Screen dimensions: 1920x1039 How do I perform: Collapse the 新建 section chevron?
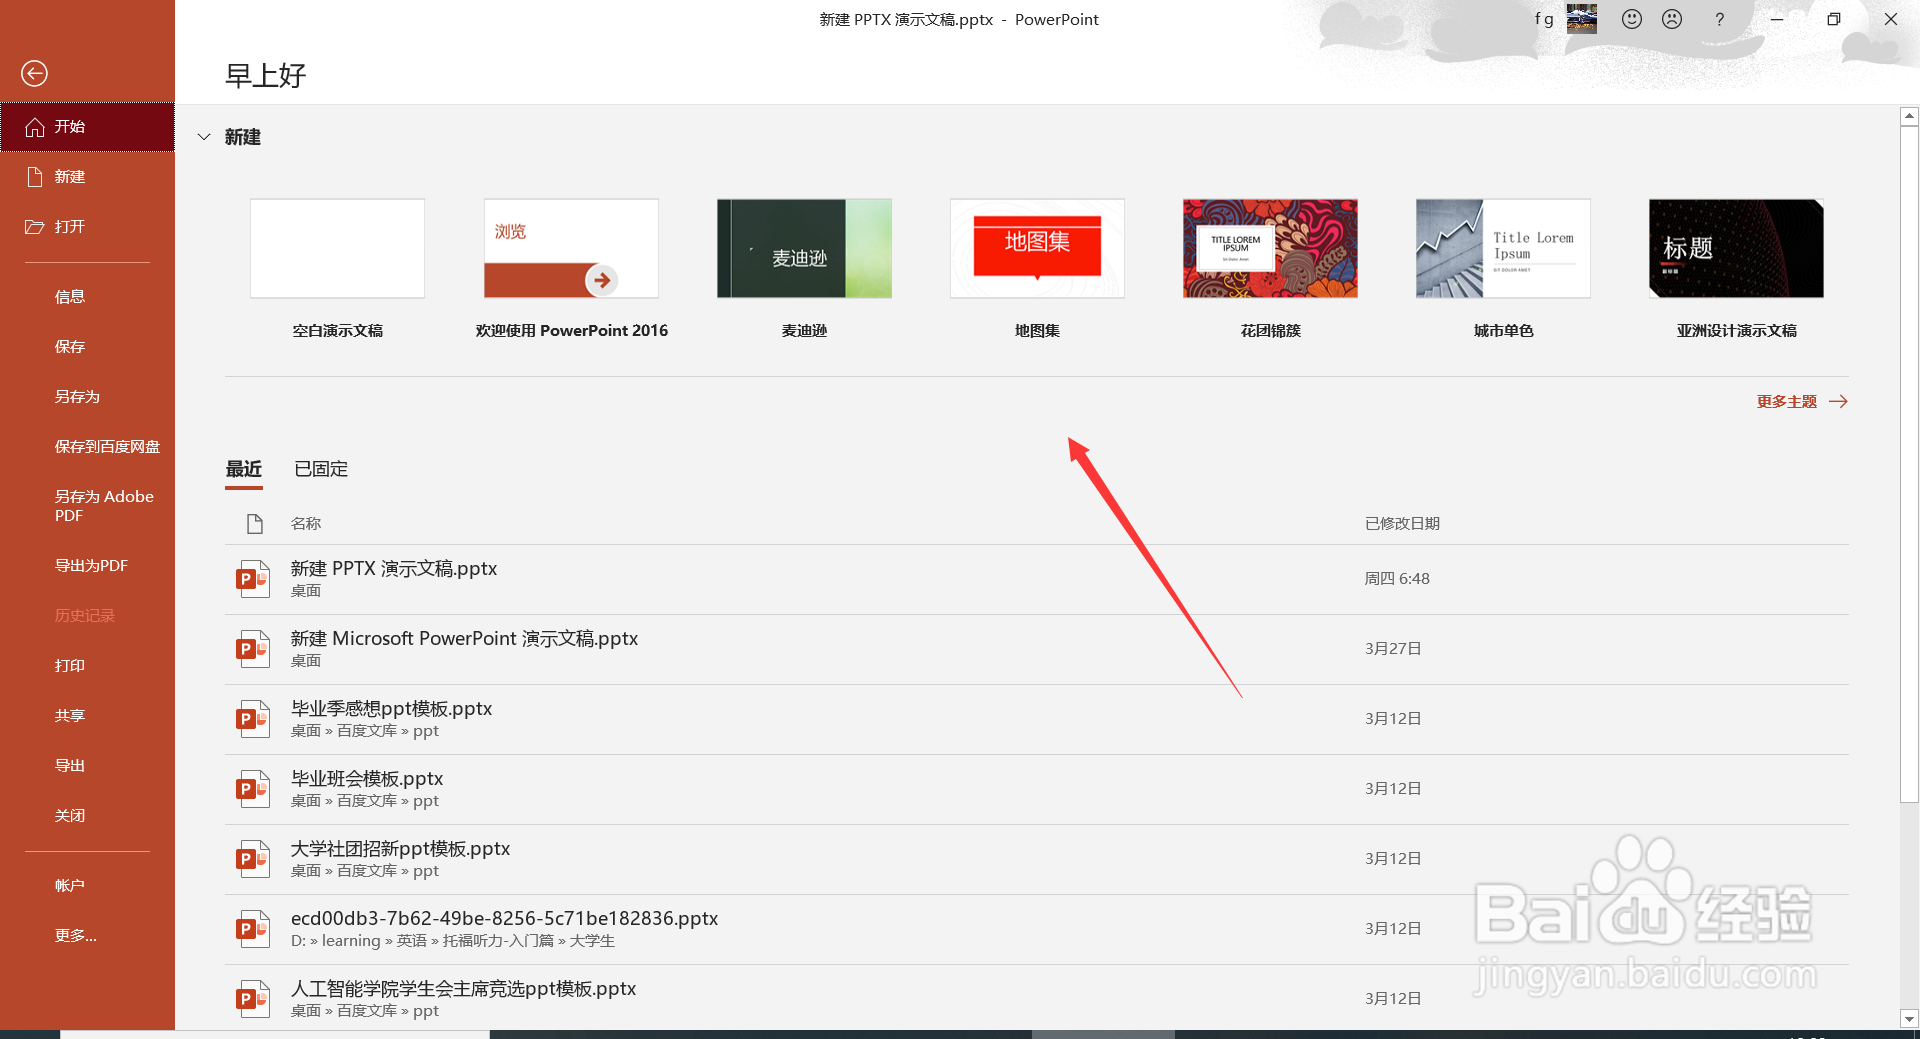[204, 137]
